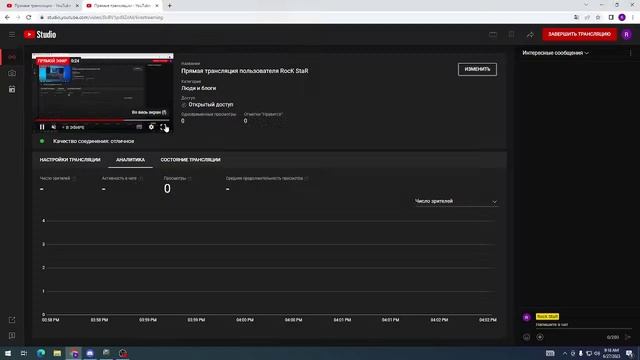Click the 'Число зрителей' metric card
Image resolution: width=640 pixels, height=360 pixels.
tap(57, 184)
